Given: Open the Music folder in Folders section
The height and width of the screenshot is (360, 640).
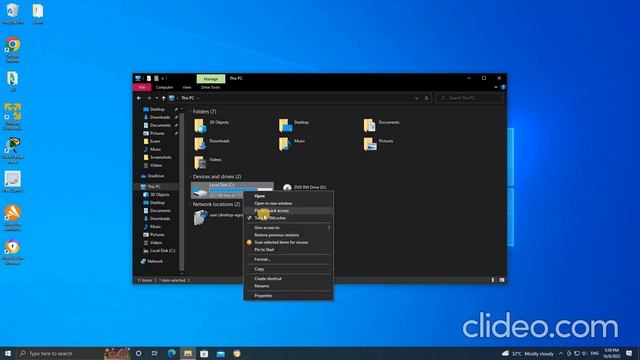Looking at the screenshot, I should (292, 144).
